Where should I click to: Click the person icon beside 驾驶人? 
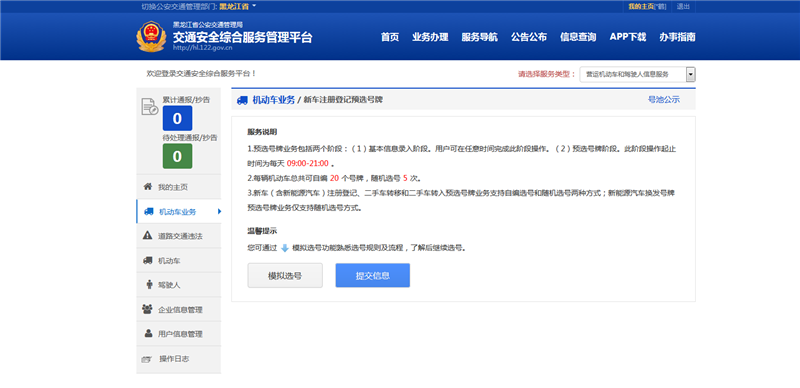(149, 284)
